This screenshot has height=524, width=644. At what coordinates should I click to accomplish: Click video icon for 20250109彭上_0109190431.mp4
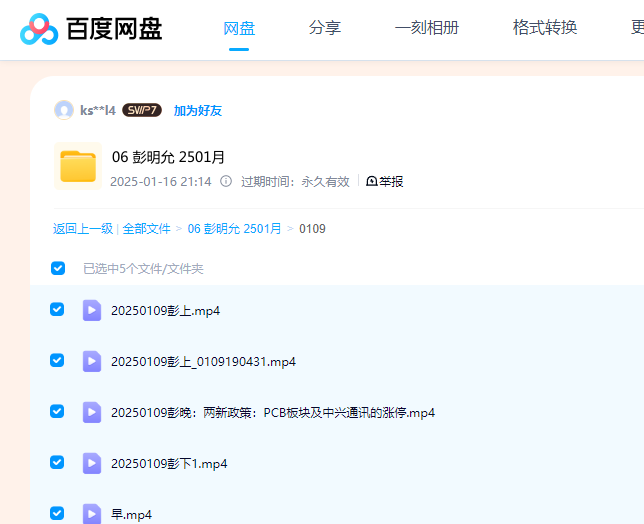click(x=92, y=361)
